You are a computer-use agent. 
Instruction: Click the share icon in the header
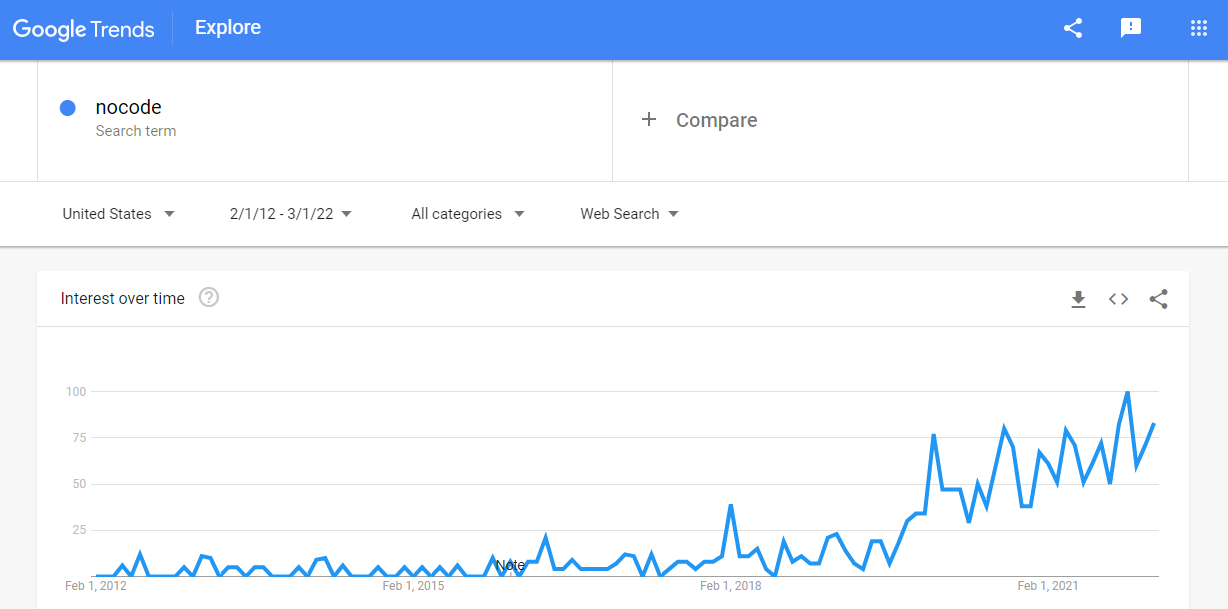(x=1073, y=28)
